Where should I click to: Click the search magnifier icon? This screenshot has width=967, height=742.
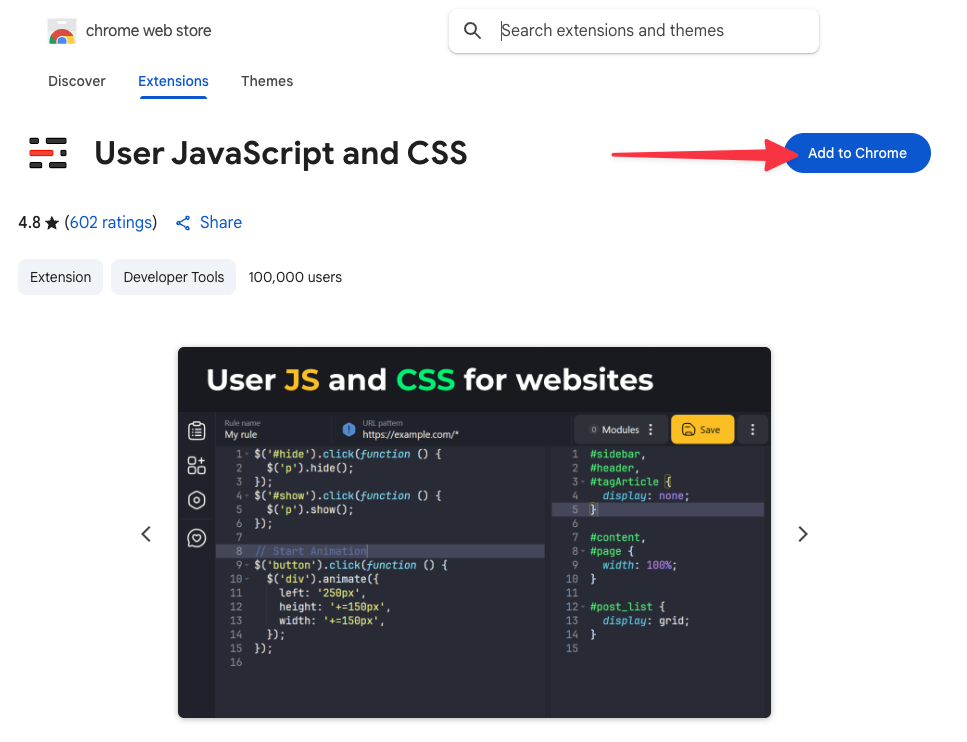472,31
